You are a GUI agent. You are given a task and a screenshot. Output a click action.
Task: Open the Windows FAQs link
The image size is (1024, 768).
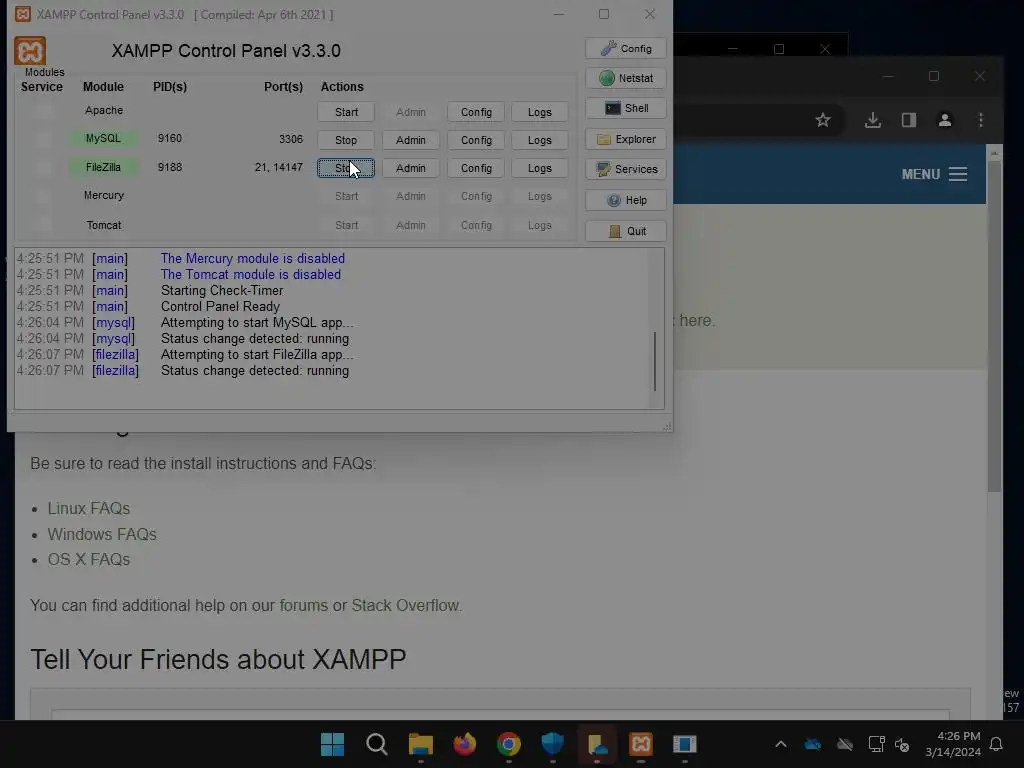102,534
